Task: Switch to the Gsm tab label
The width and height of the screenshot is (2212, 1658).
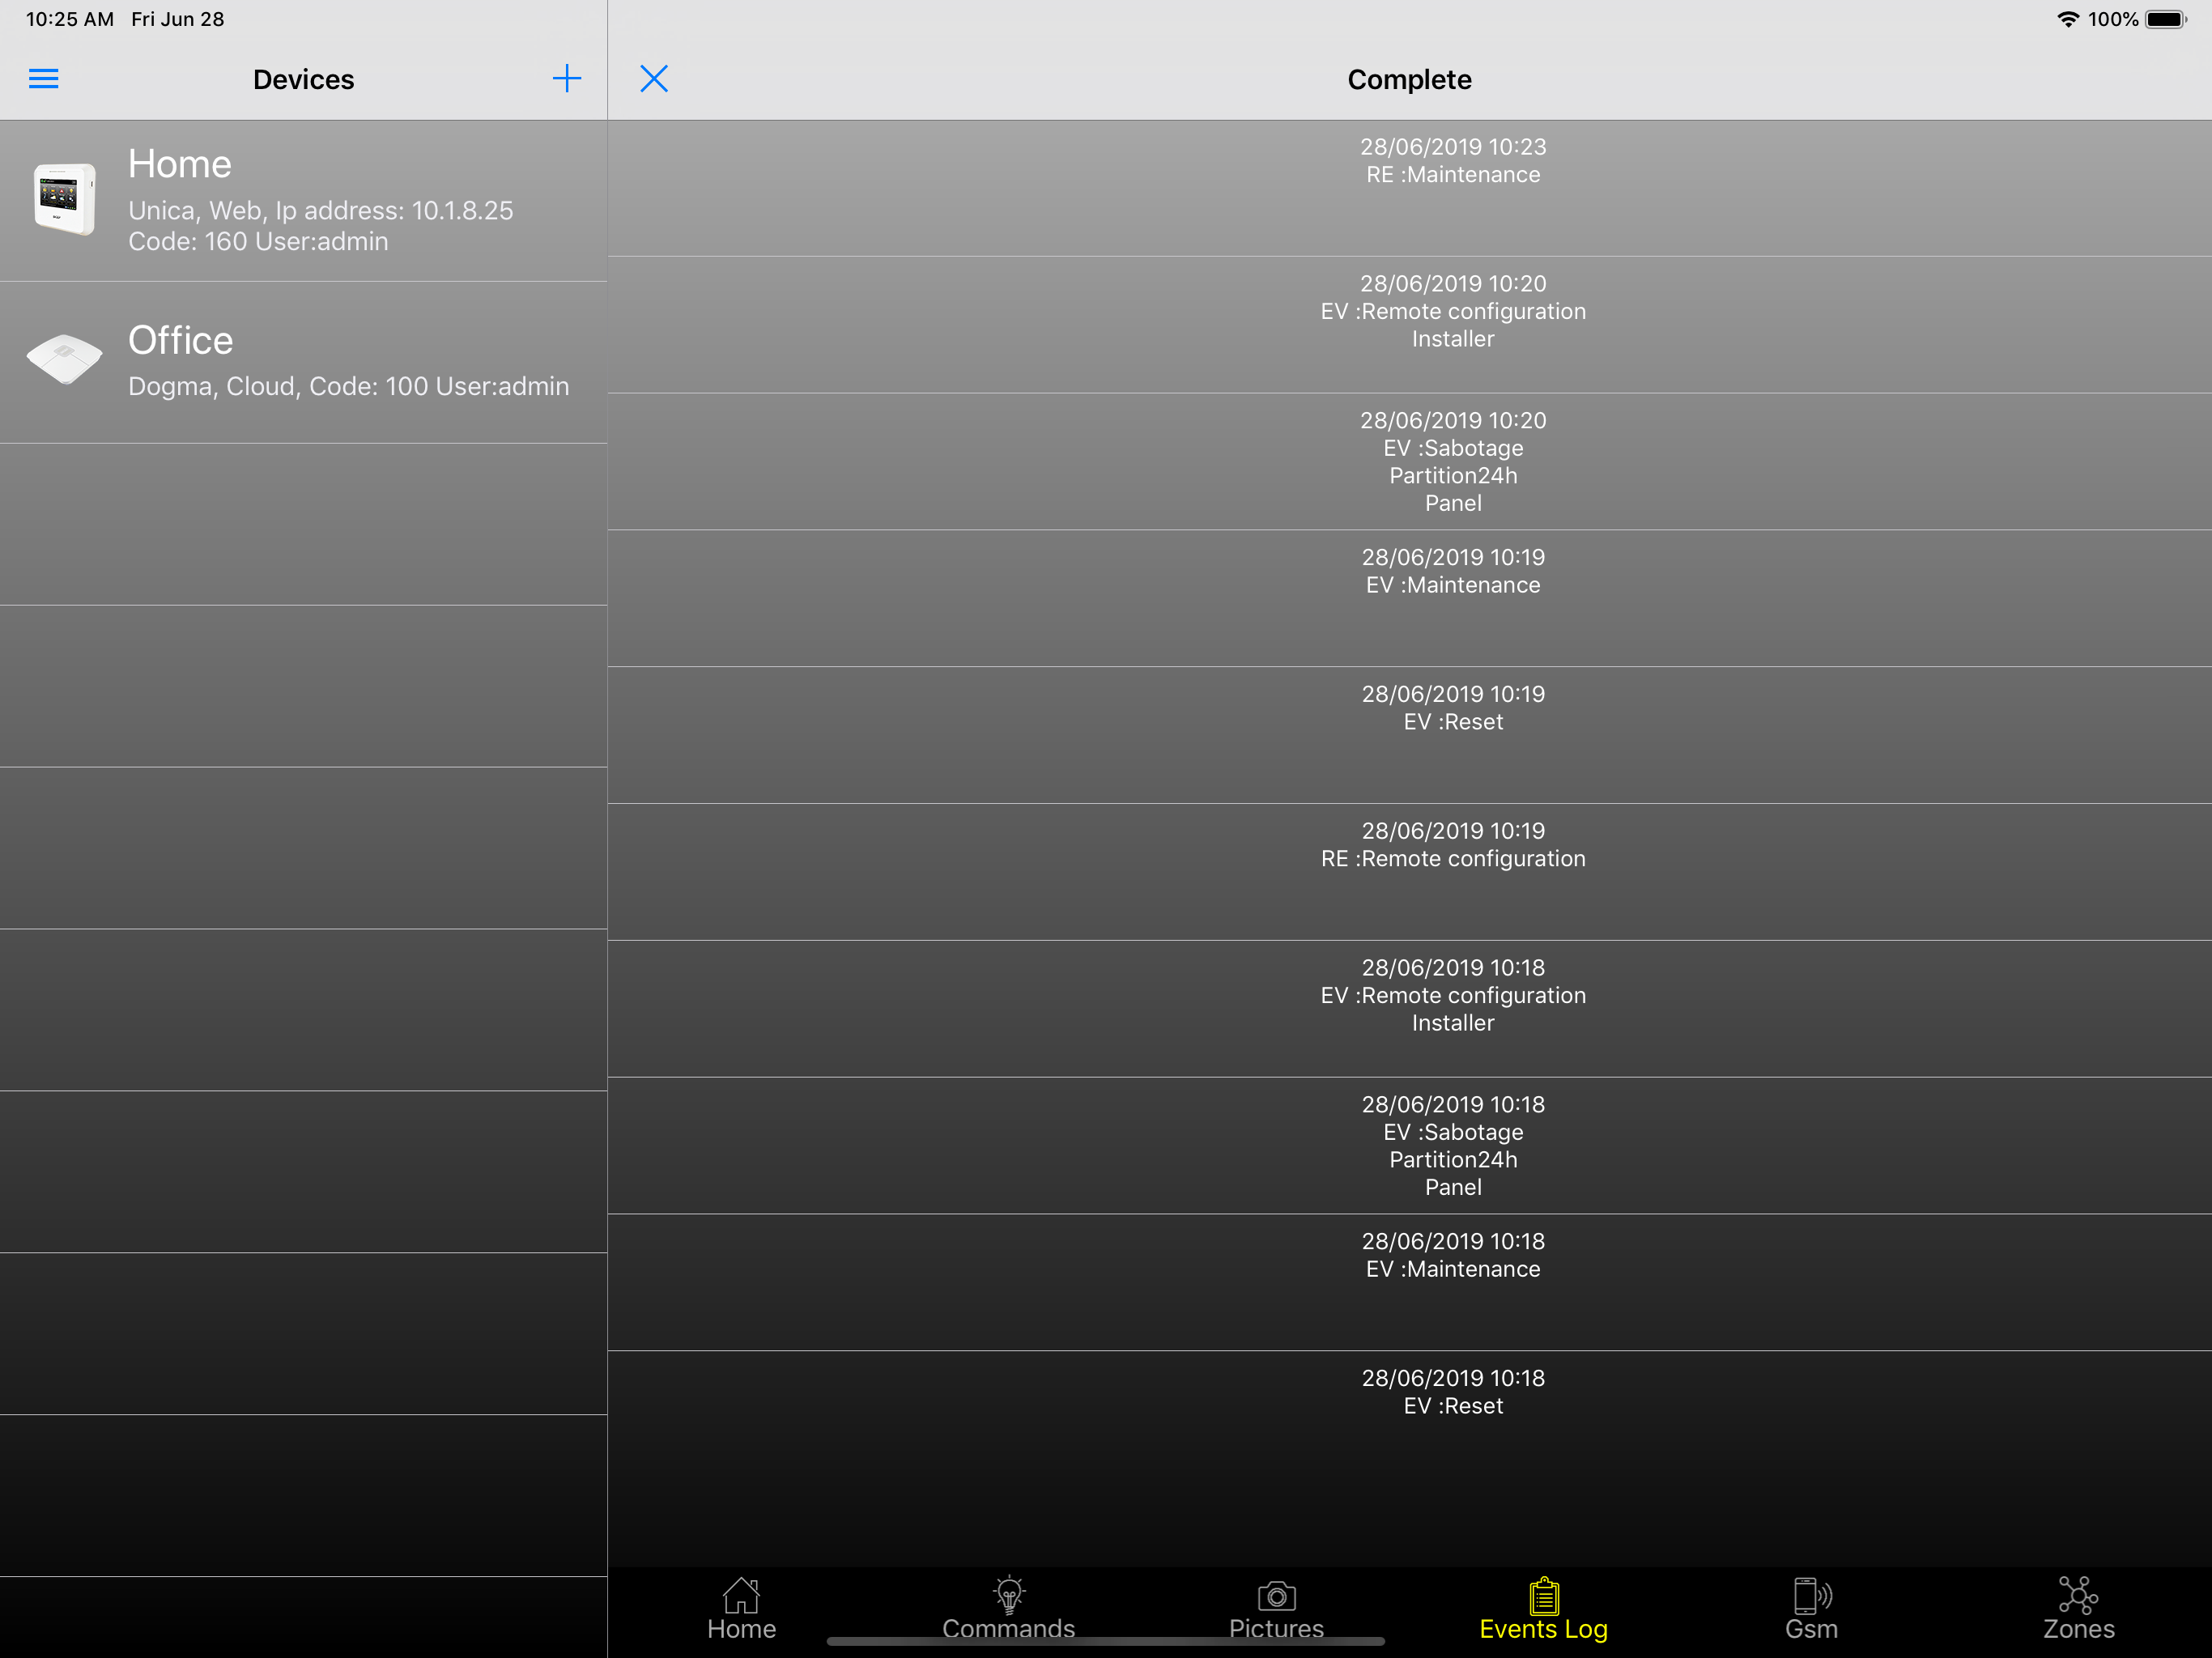Action: pos(1812,1629)
